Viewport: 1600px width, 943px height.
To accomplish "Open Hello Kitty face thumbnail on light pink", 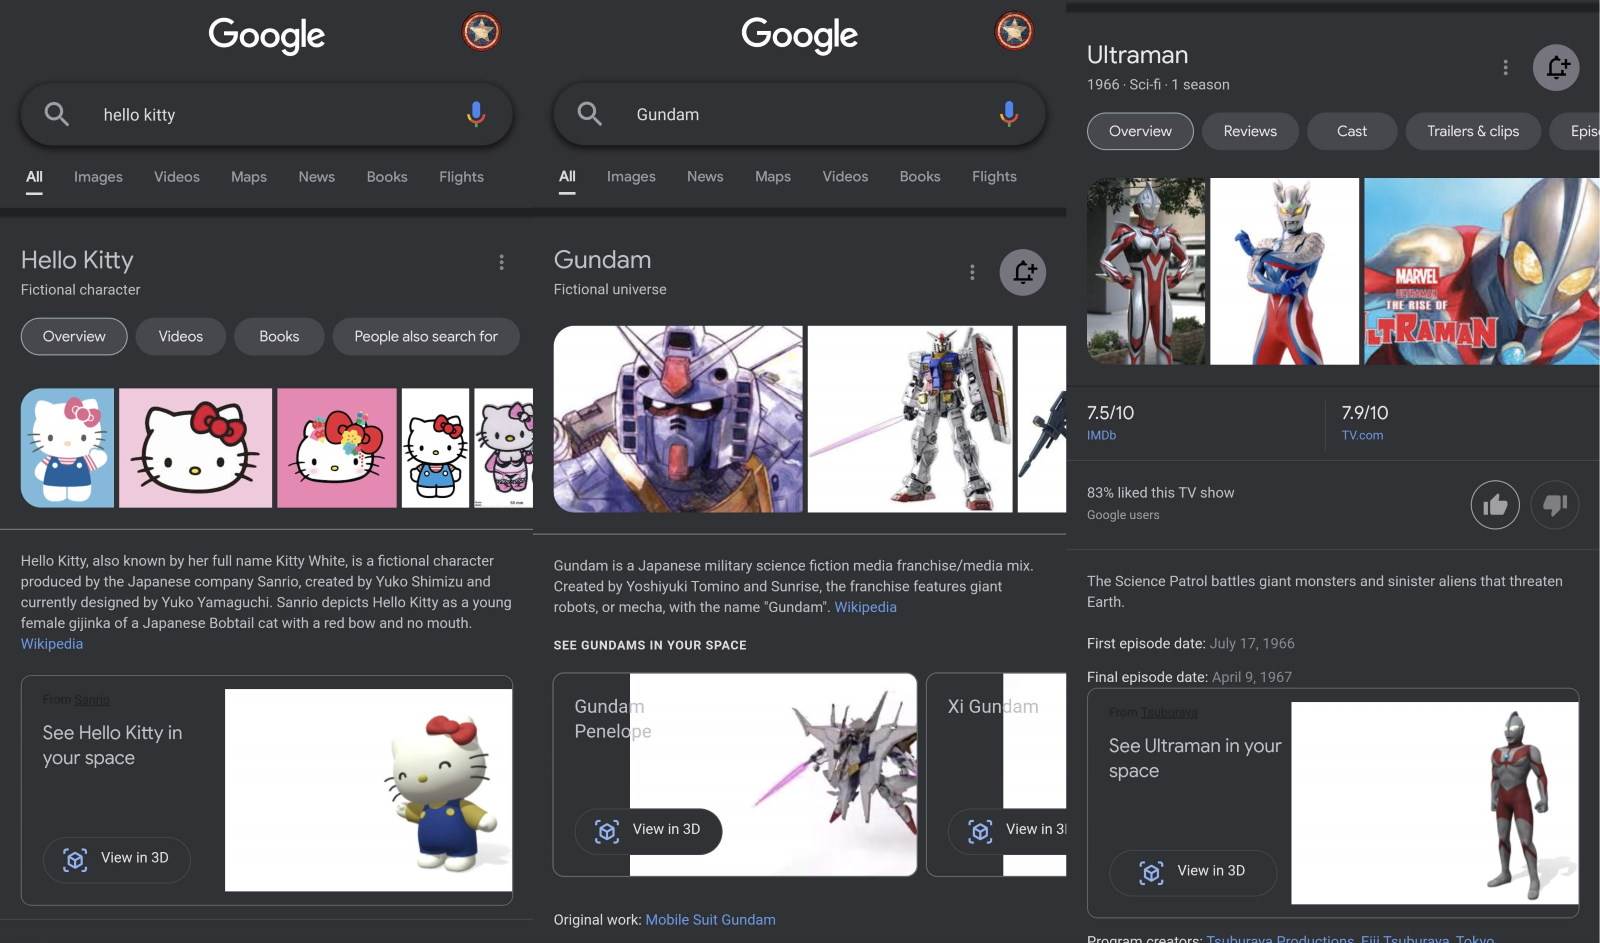I will click(195, 448).
